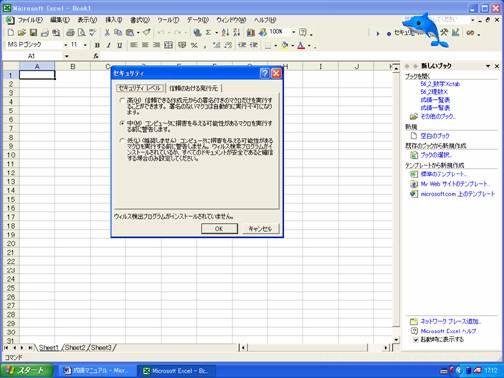Select the Low (低) security level radio button

[122, 141]
